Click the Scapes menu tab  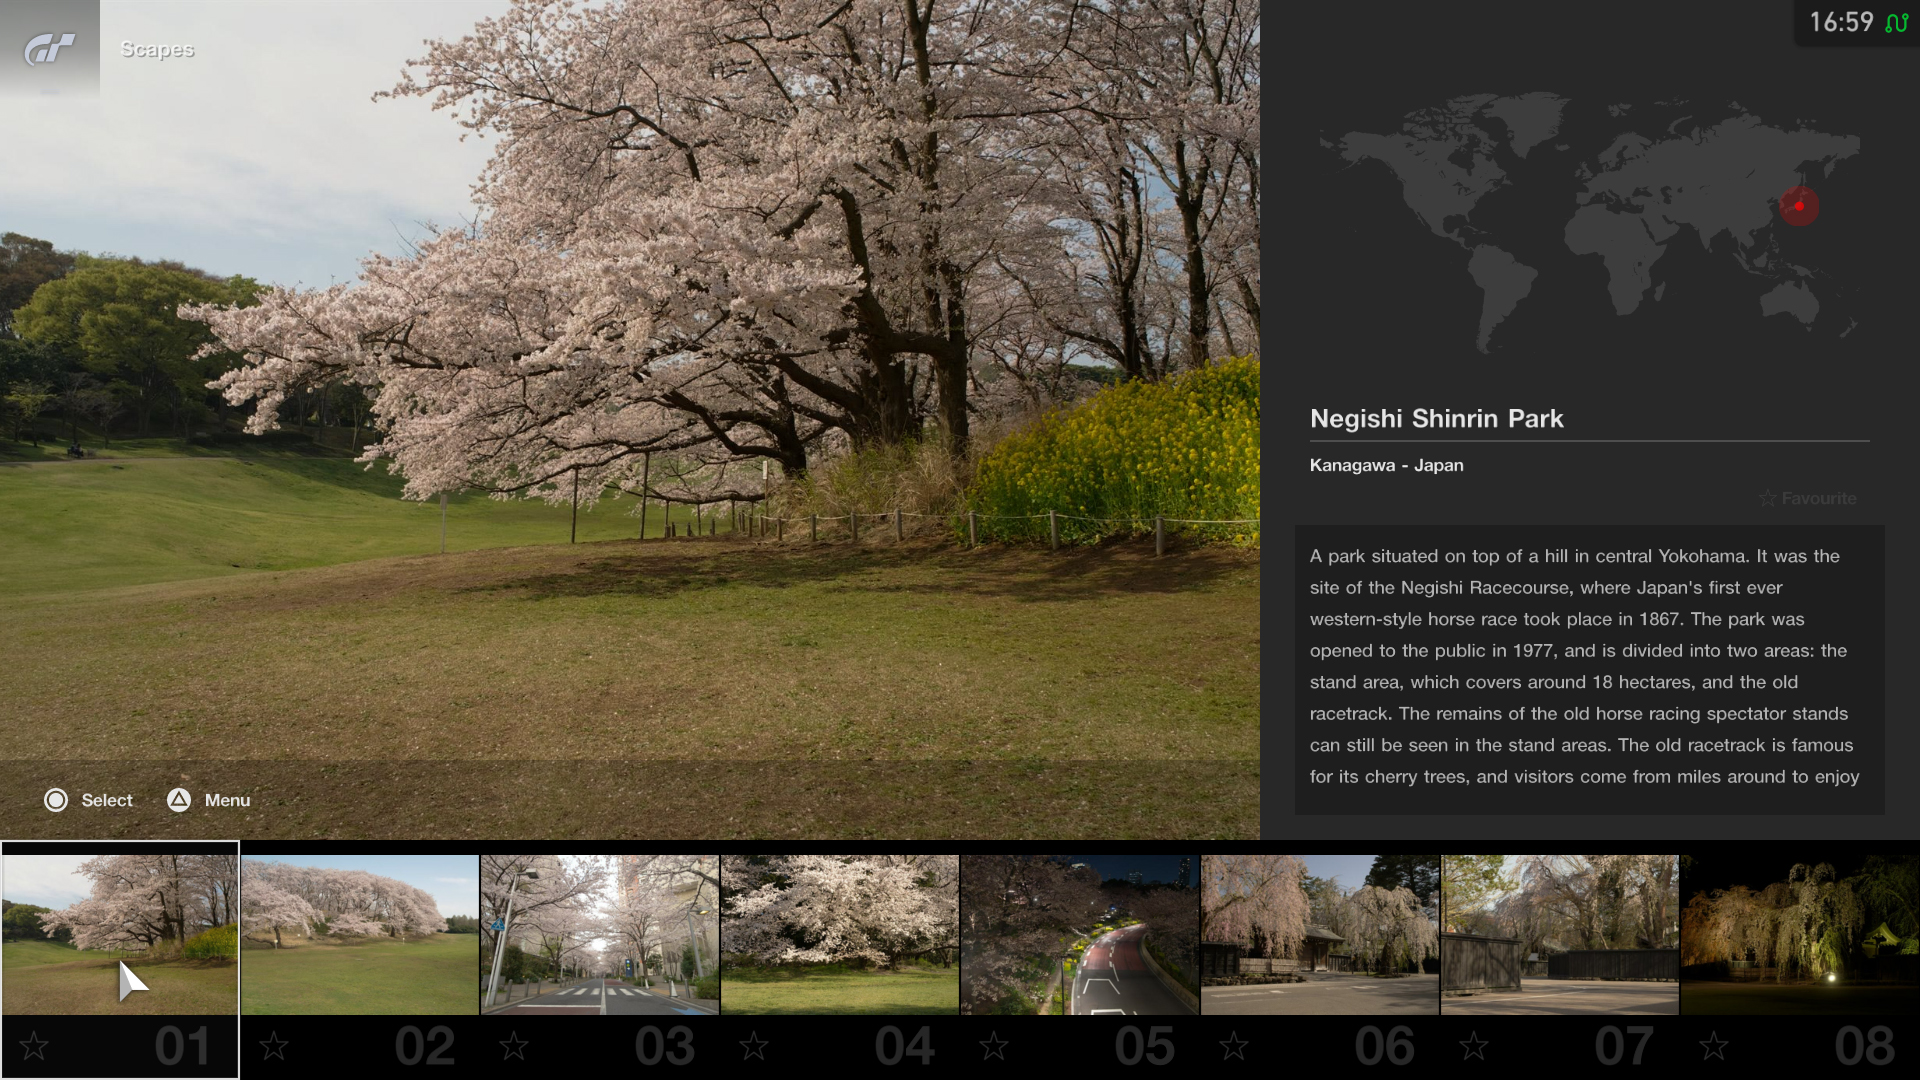(157, 47)
